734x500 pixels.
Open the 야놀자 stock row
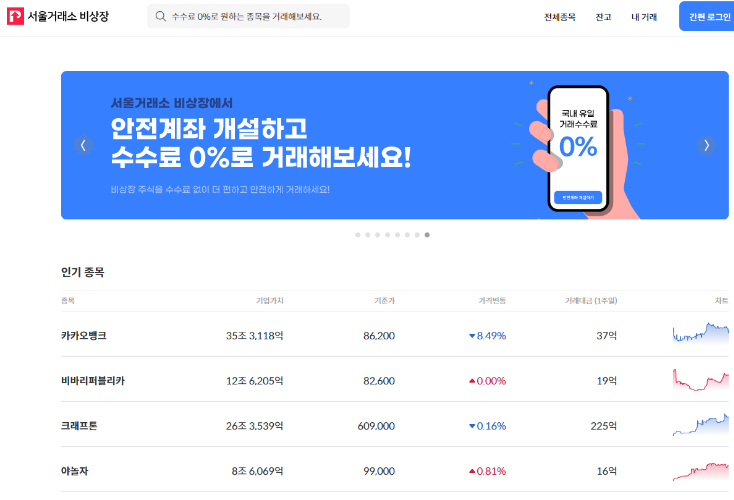(x=395, y=469)
